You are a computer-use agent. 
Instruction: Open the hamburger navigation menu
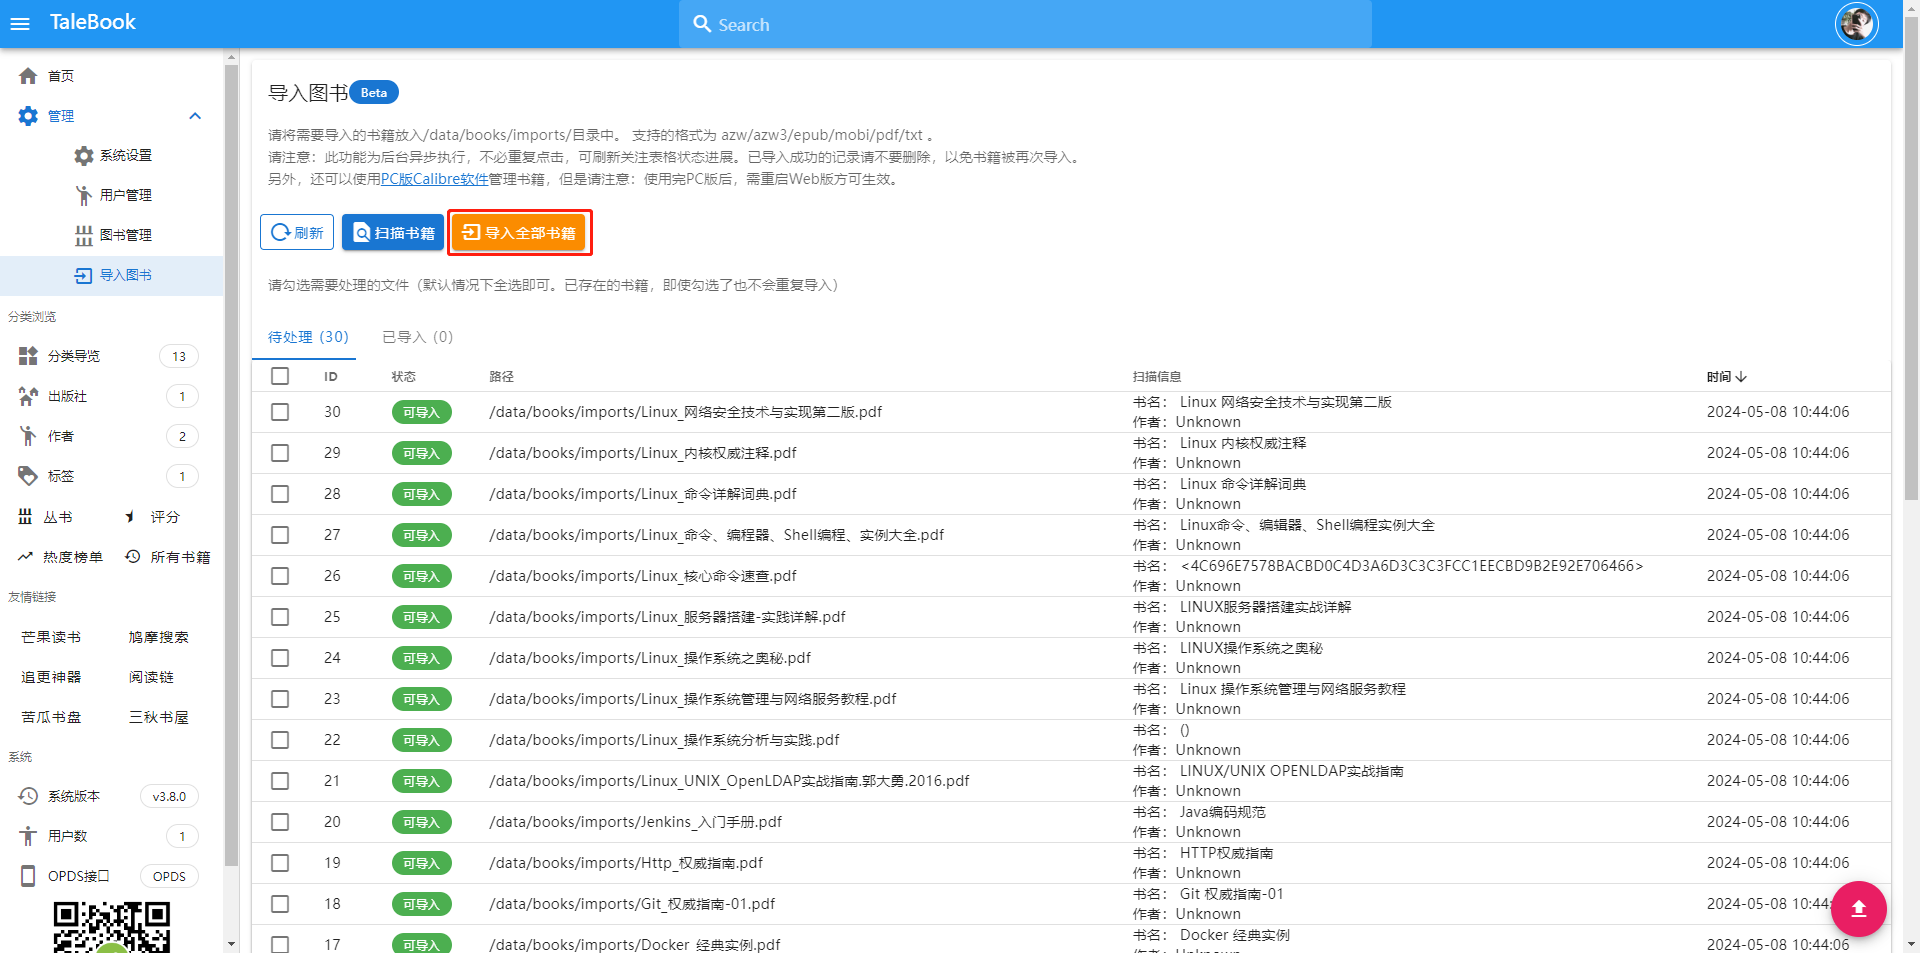[20, 24]
